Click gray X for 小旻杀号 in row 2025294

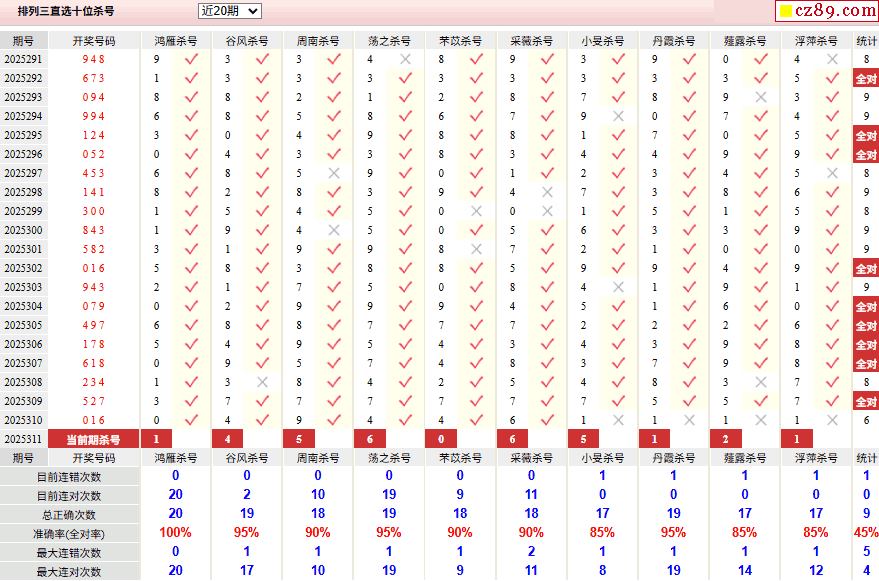(x=618, y=116)
